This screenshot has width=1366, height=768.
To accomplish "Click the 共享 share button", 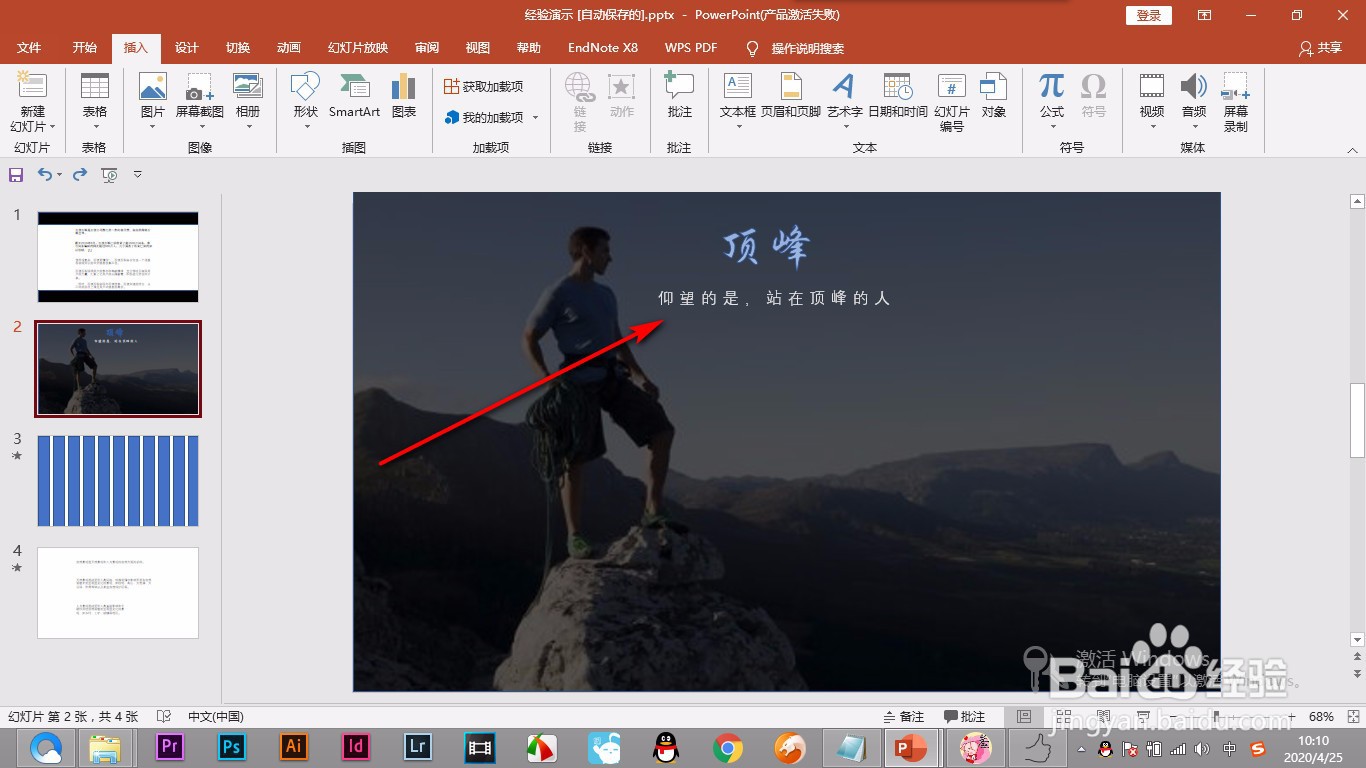I will click(1321, 48).
